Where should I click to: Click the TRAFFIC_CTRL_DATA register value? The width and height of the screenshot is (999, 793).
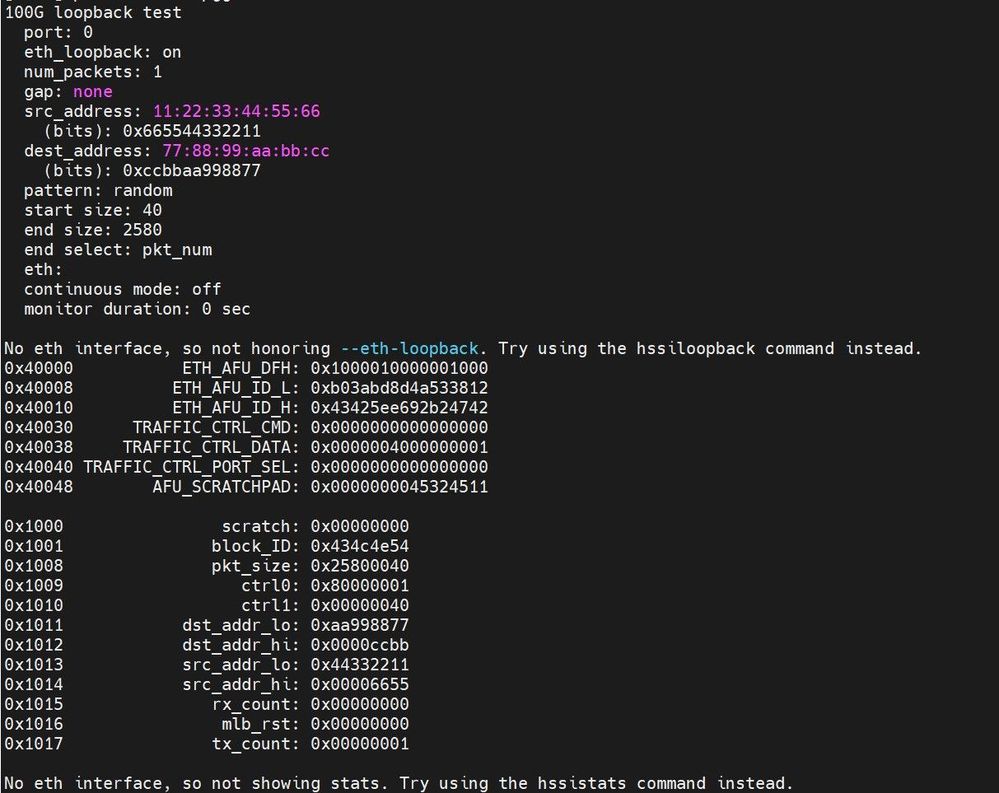pos(399,447)
